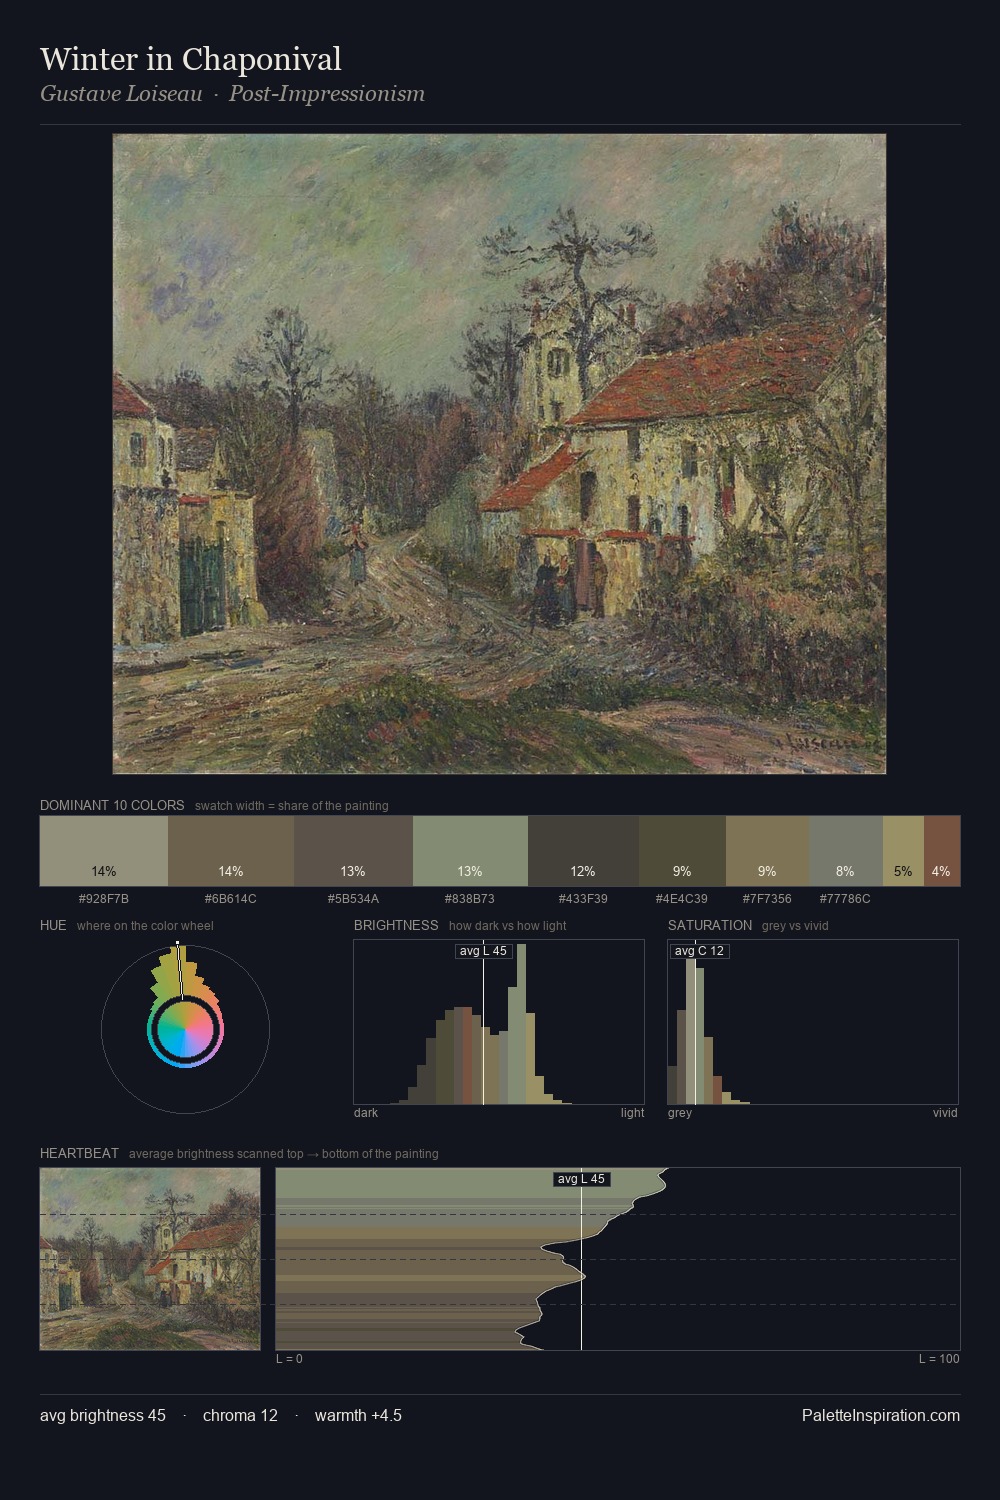Select the 4% reddish-brown color swatch
Screen dimensions: 1000x1500
942,851
